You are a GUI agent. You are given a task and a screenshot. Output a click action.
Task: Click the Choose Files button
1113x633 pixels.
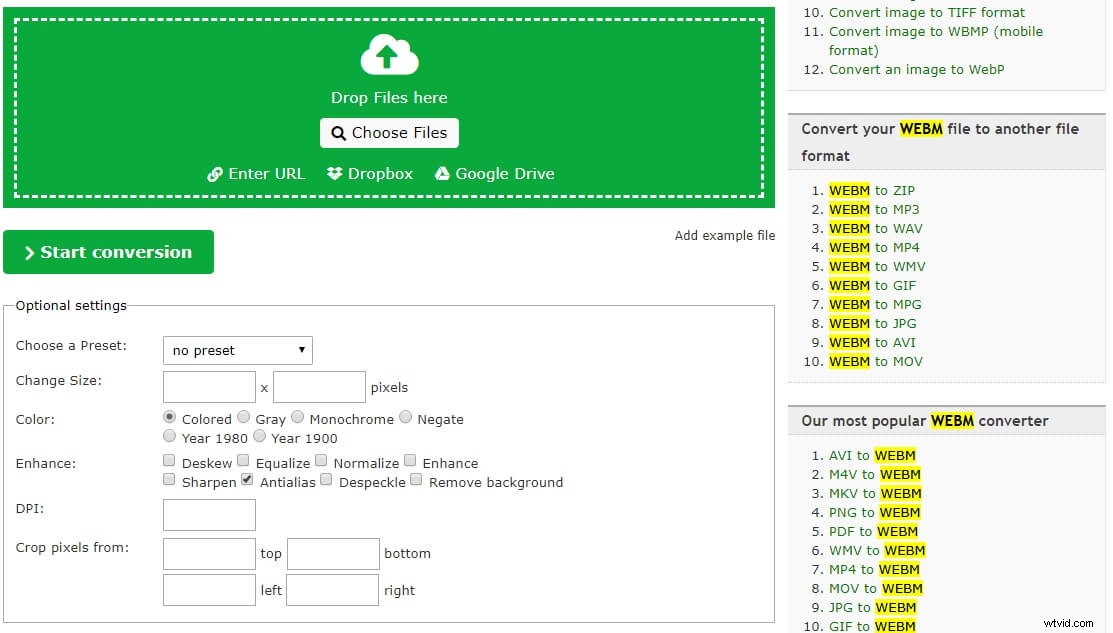pyautogui.click(x=389, y=132)
